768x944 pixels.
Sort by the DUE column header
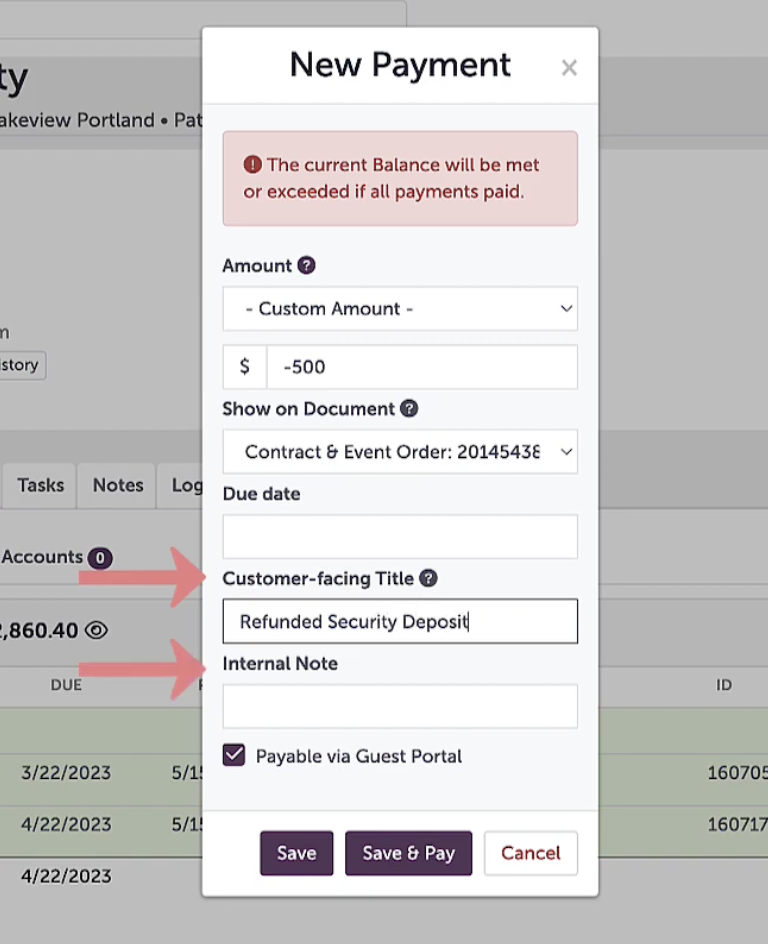coord(66,686)
